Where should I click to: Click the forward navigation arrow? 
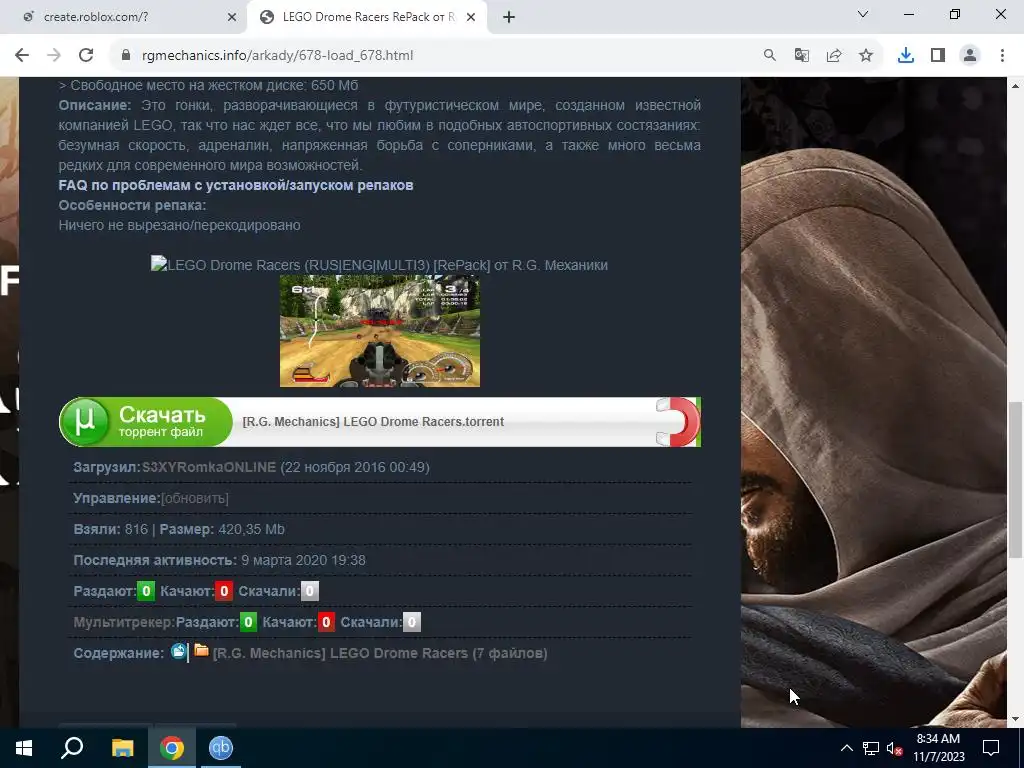(54, 56)
